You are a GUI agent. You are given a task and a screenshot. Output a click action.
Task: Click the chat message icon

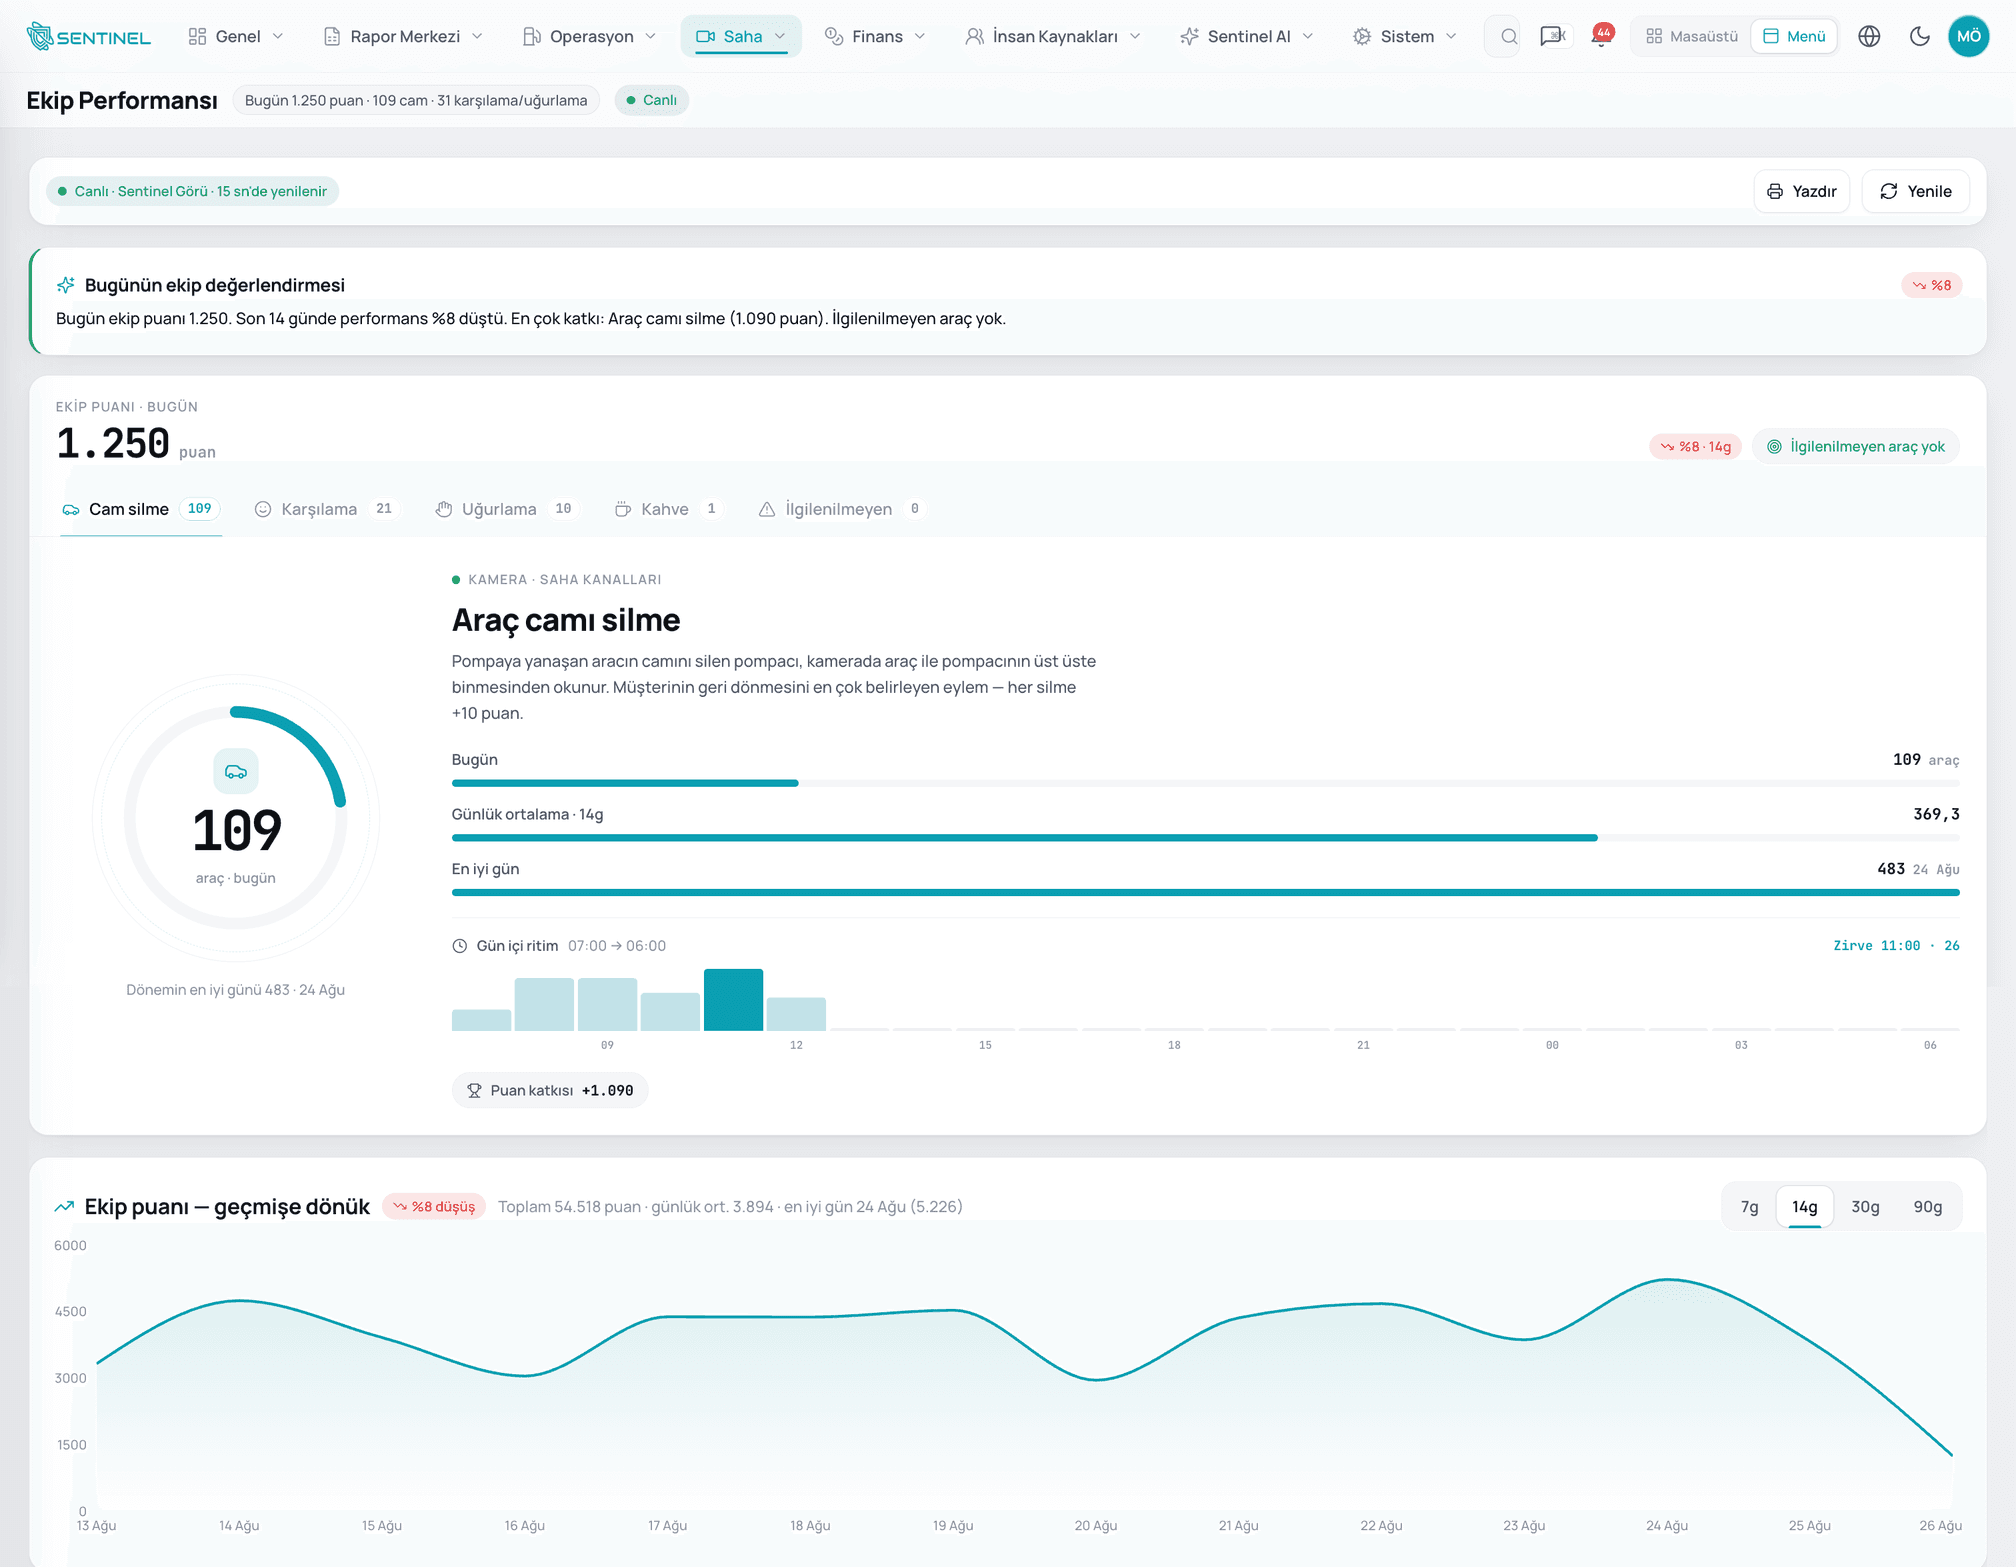(x=1552, y=37)
